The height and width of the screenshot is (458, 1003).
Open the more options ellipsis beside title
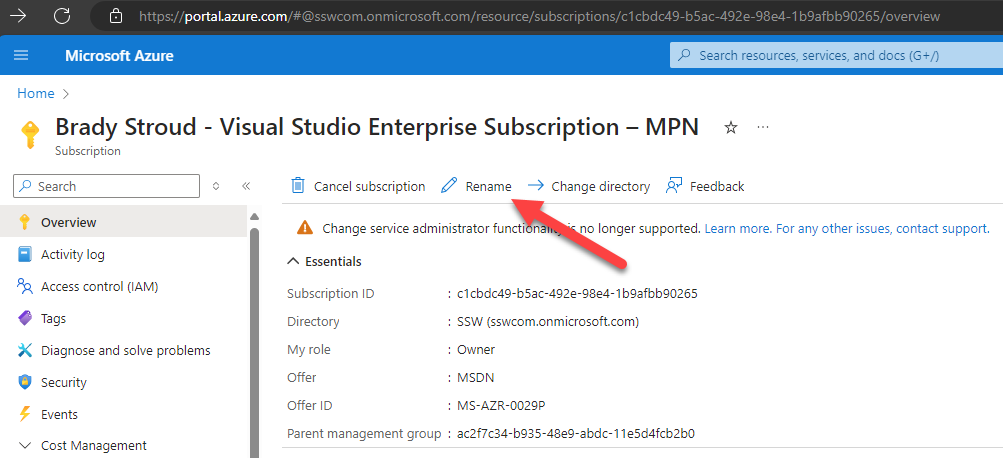[x=762, y=127]
